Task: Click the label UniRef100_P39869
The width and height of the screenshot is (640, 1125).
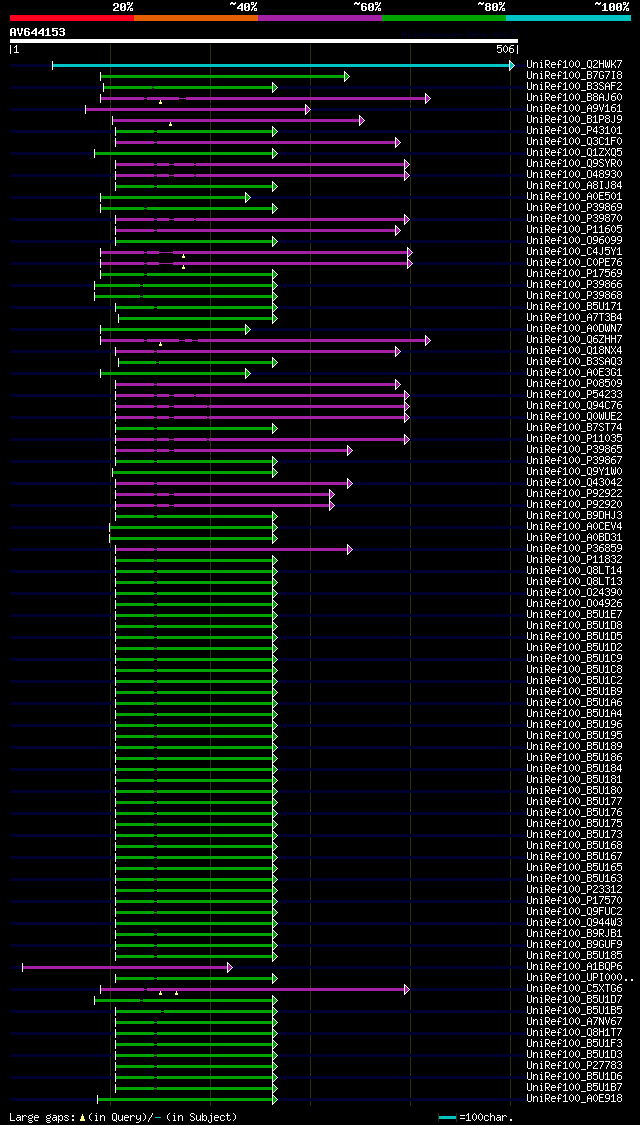Action: tap(574, 207)
